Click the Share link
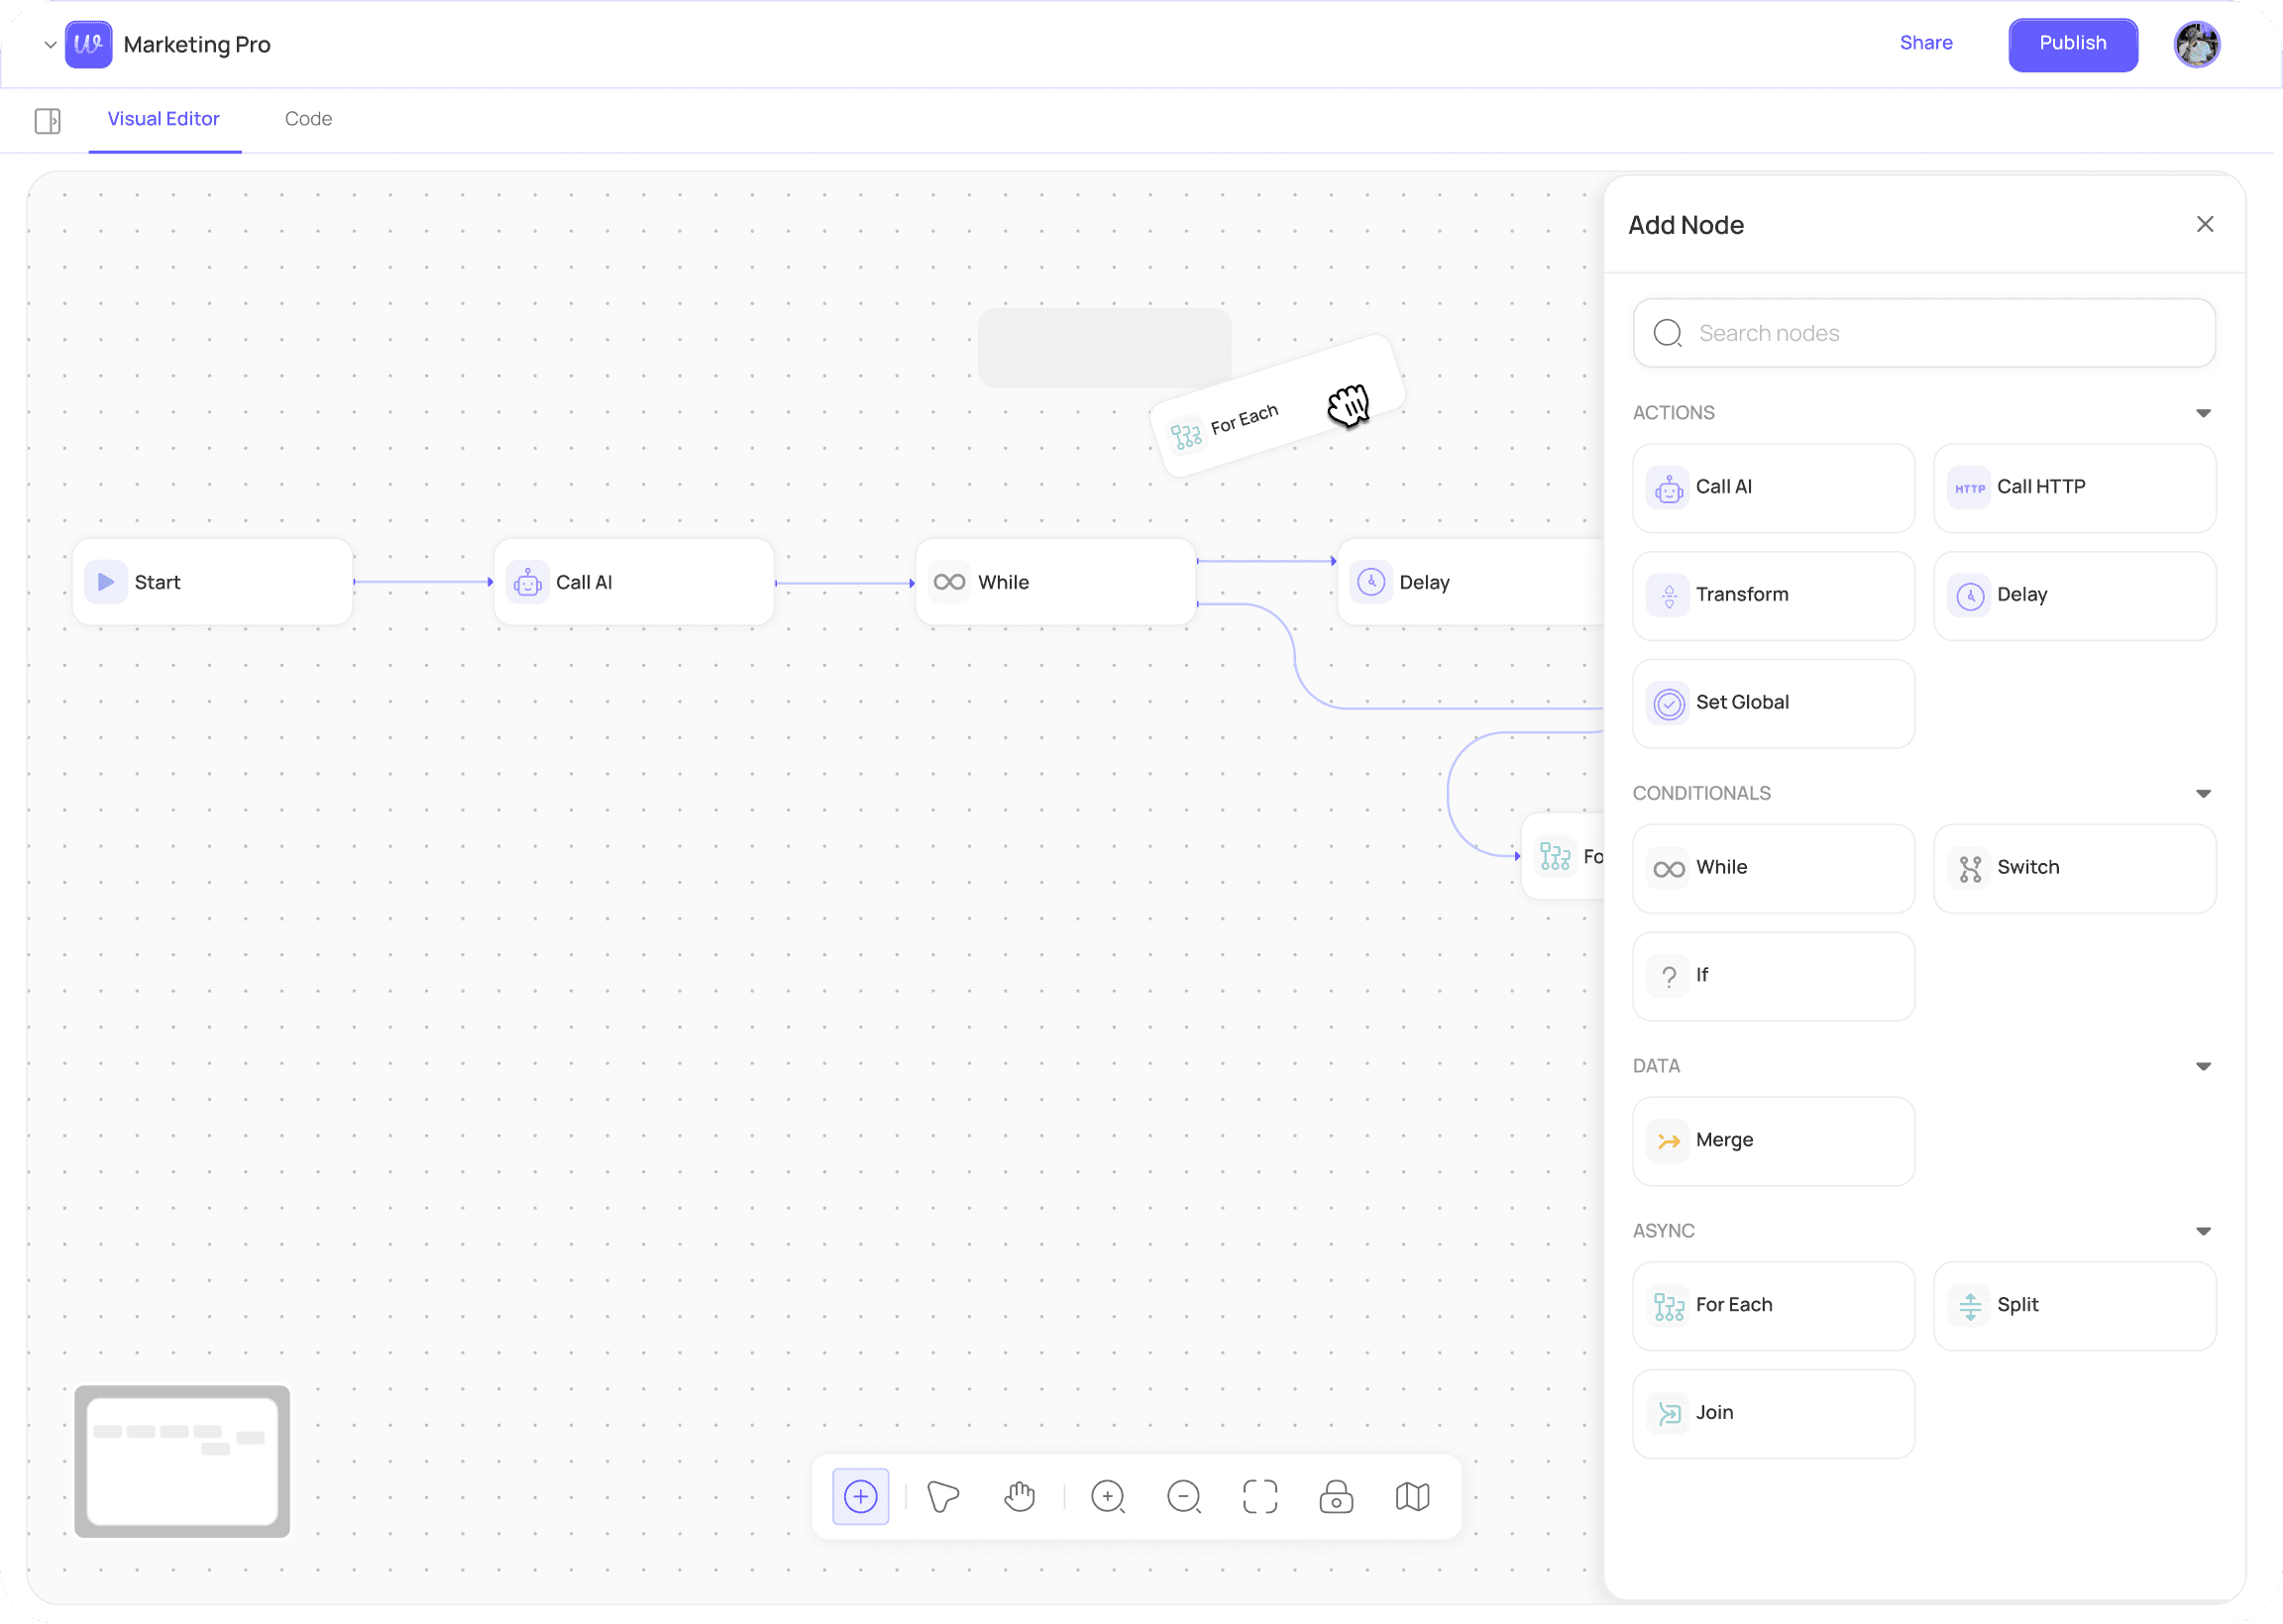The image size is (2283, 1624). (1926, 43)
